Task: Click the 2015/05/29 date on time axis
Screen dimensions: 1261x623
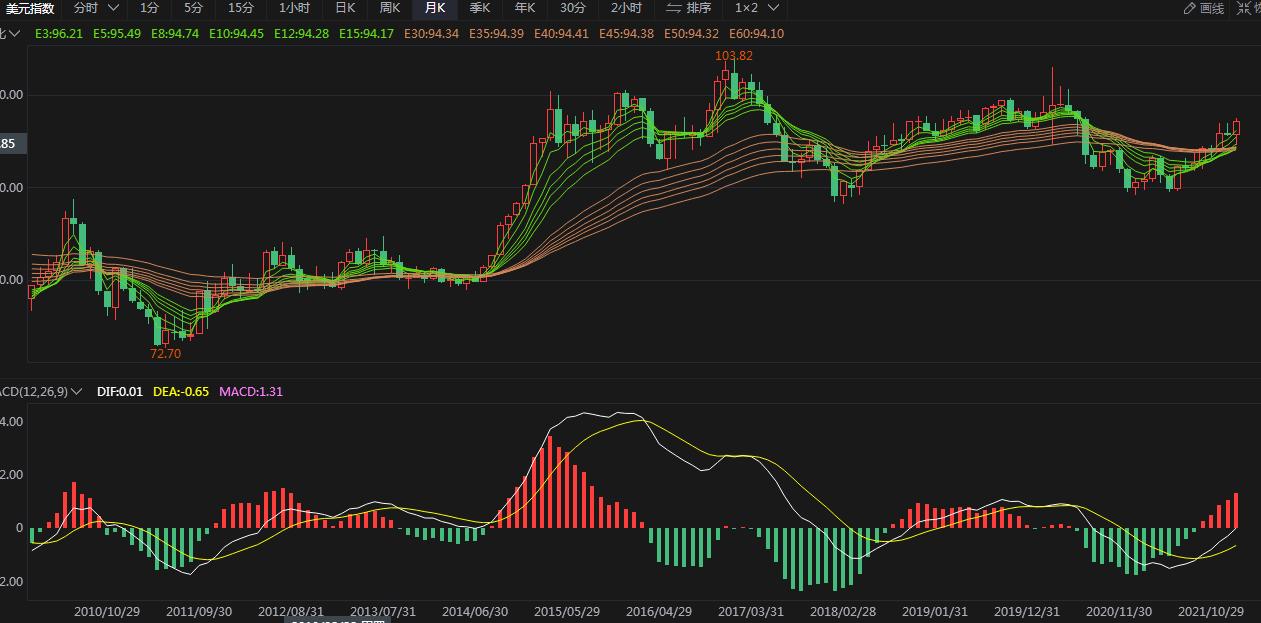Action: pyautogui.click(x=567, y=611)
